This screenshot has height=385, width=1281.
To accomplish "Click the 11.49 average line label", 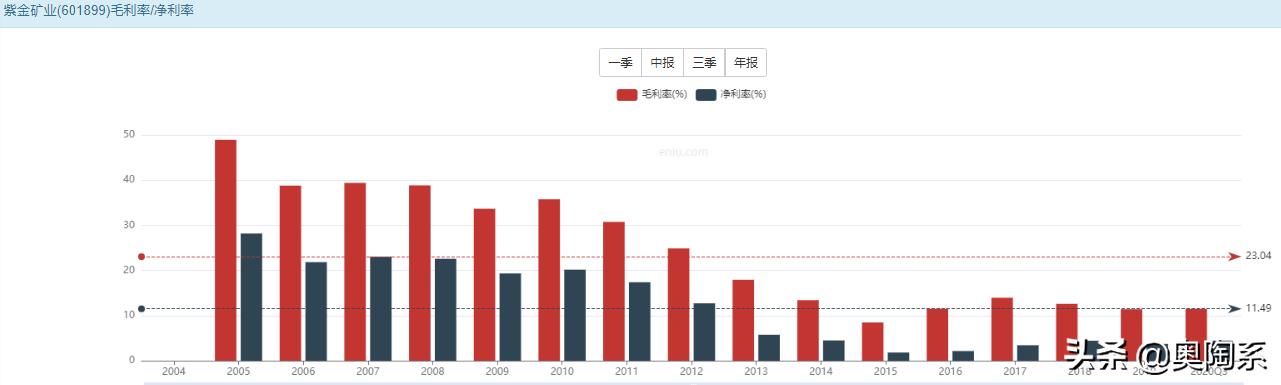I will pos(1258,308).
